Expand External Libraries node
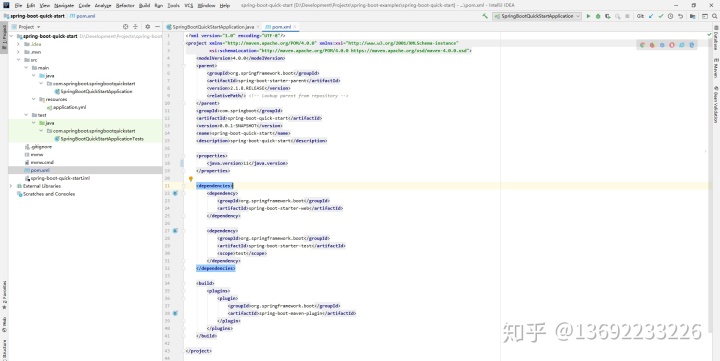The height and width of the screenshot is (361, 720). tap(11, 186)
